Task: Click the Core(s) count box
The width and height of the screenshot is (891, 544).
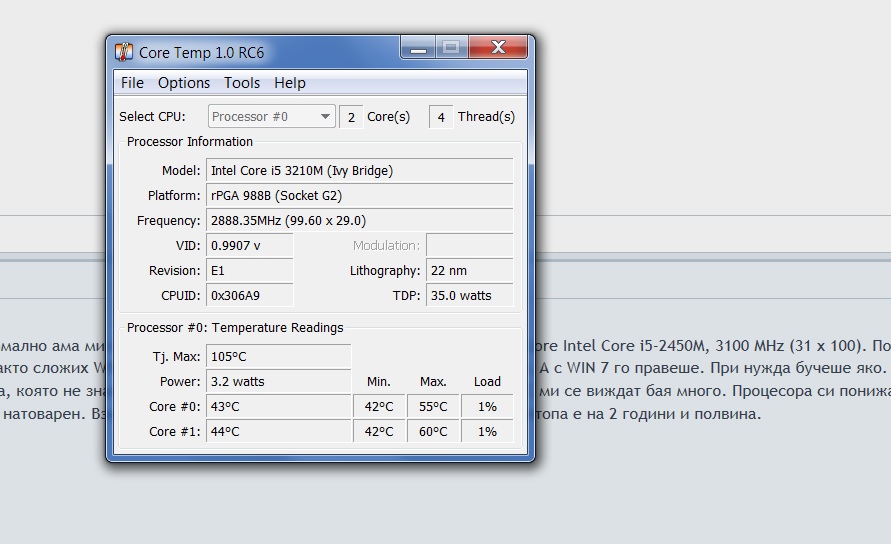Action: point(351,117)
